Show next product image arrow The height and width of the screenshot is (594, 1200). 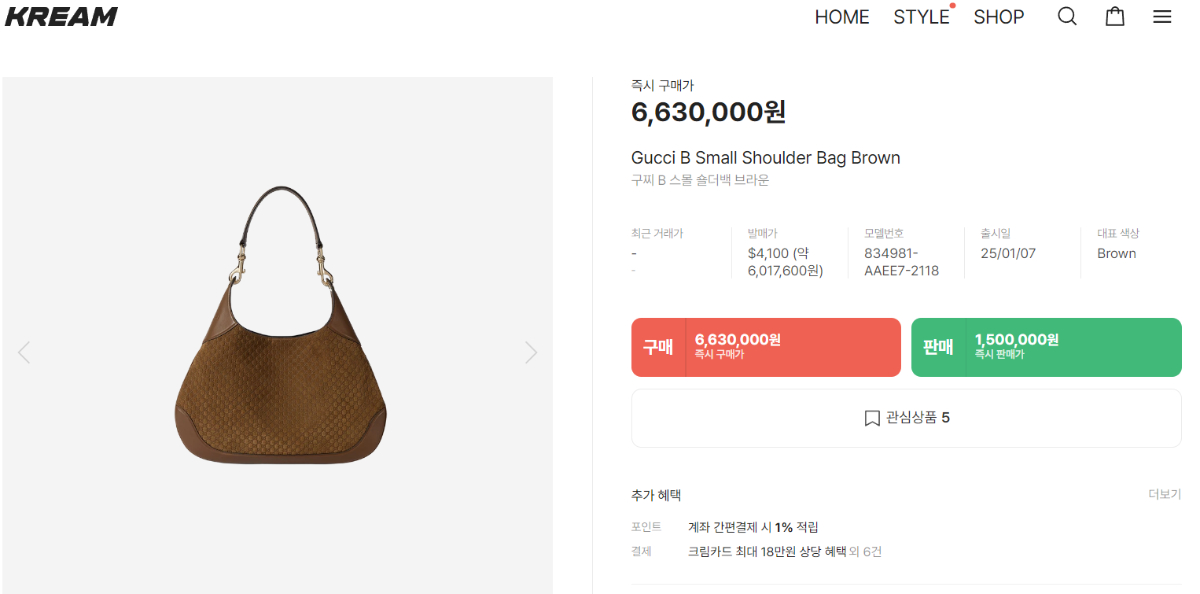531,352
